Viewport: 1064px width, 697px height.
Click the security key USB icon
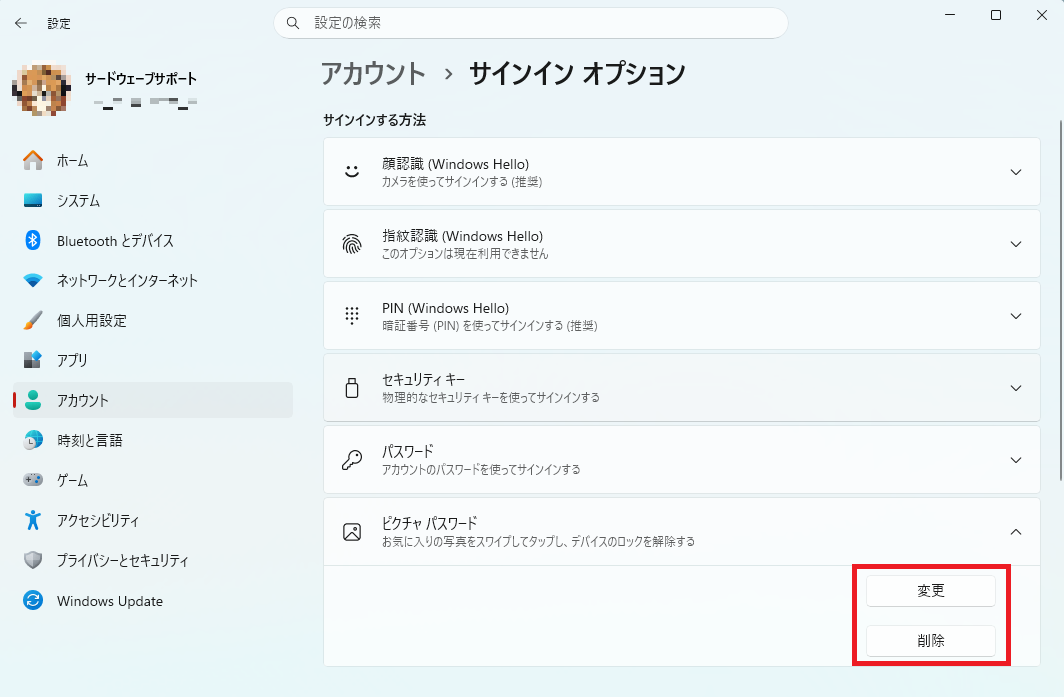pos(352,388)
